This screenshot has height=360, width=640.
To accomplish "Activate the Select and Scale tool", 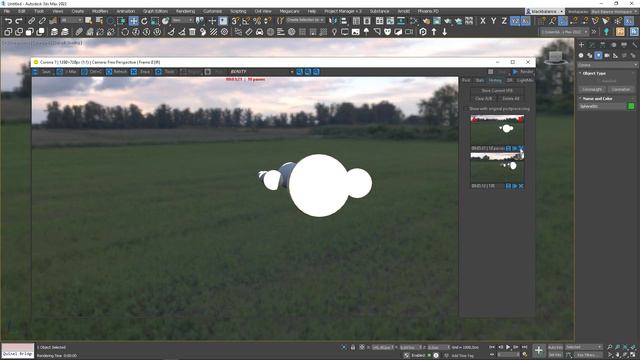I will [155, 21].
